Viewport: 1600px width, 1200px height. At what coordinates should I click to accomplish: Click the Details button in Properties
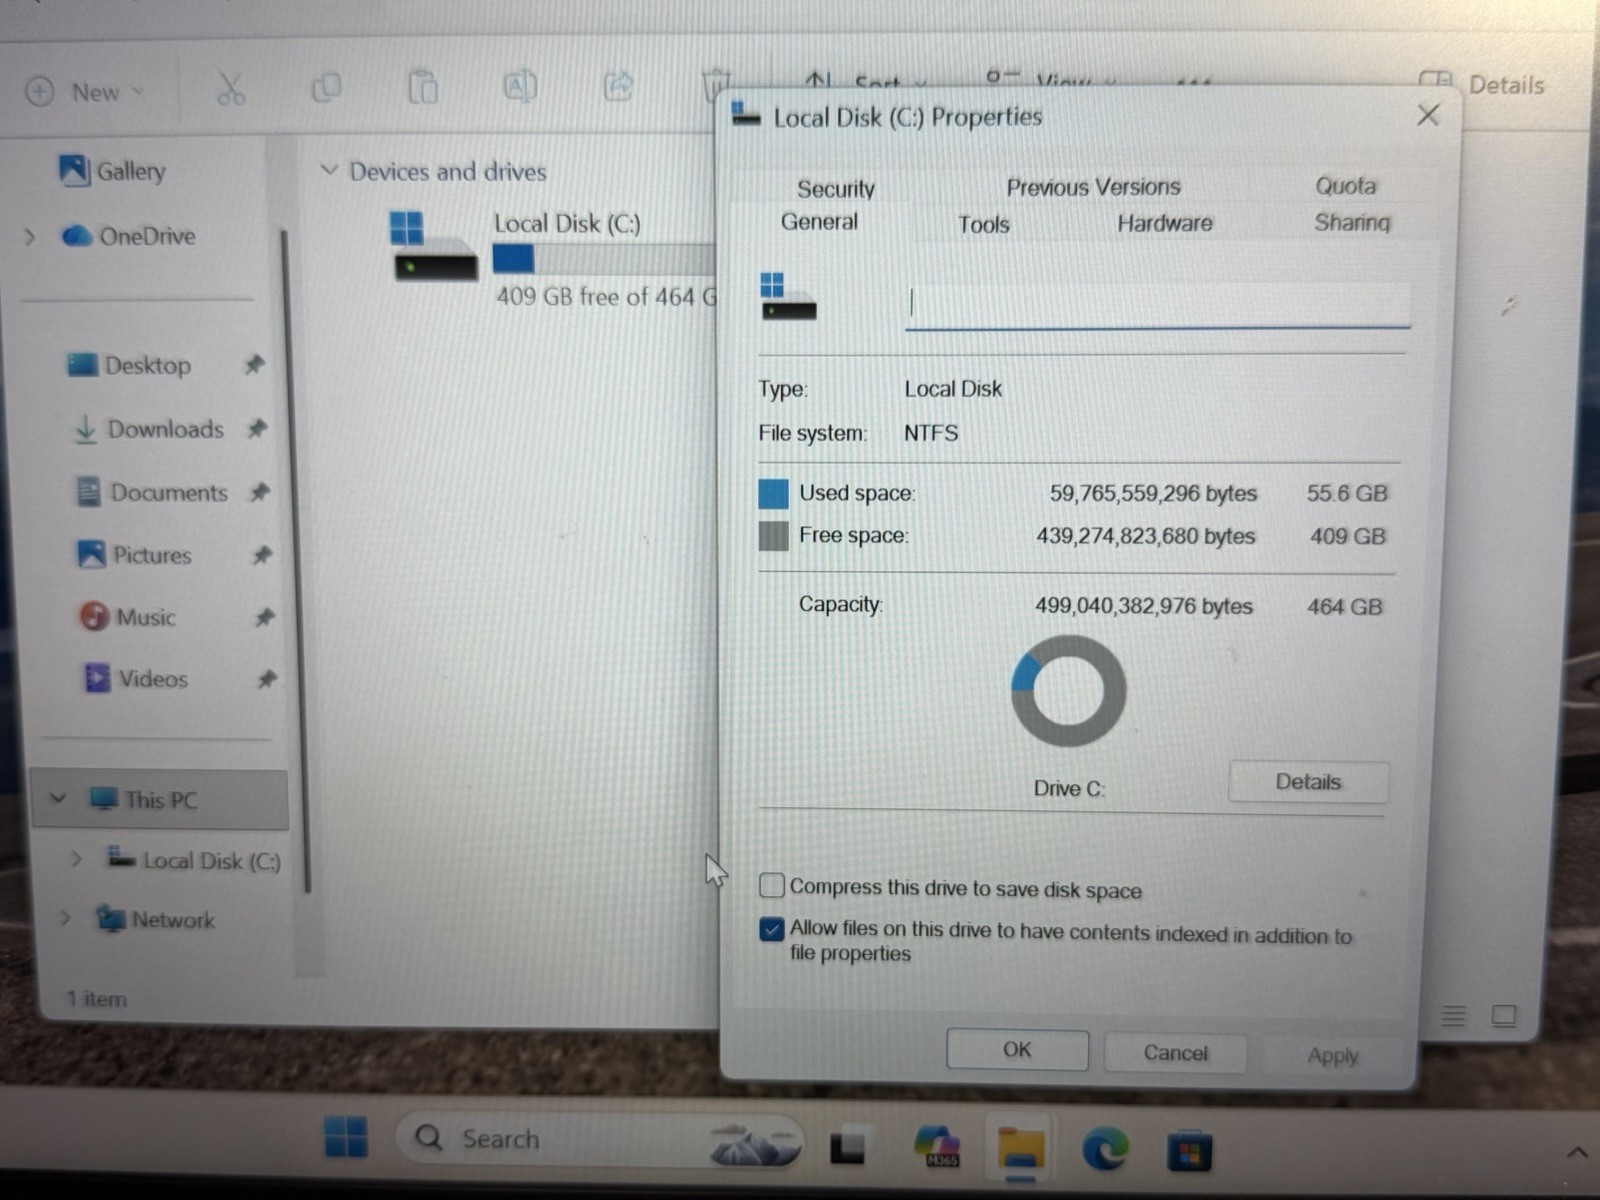click(x=1308, y=782)
